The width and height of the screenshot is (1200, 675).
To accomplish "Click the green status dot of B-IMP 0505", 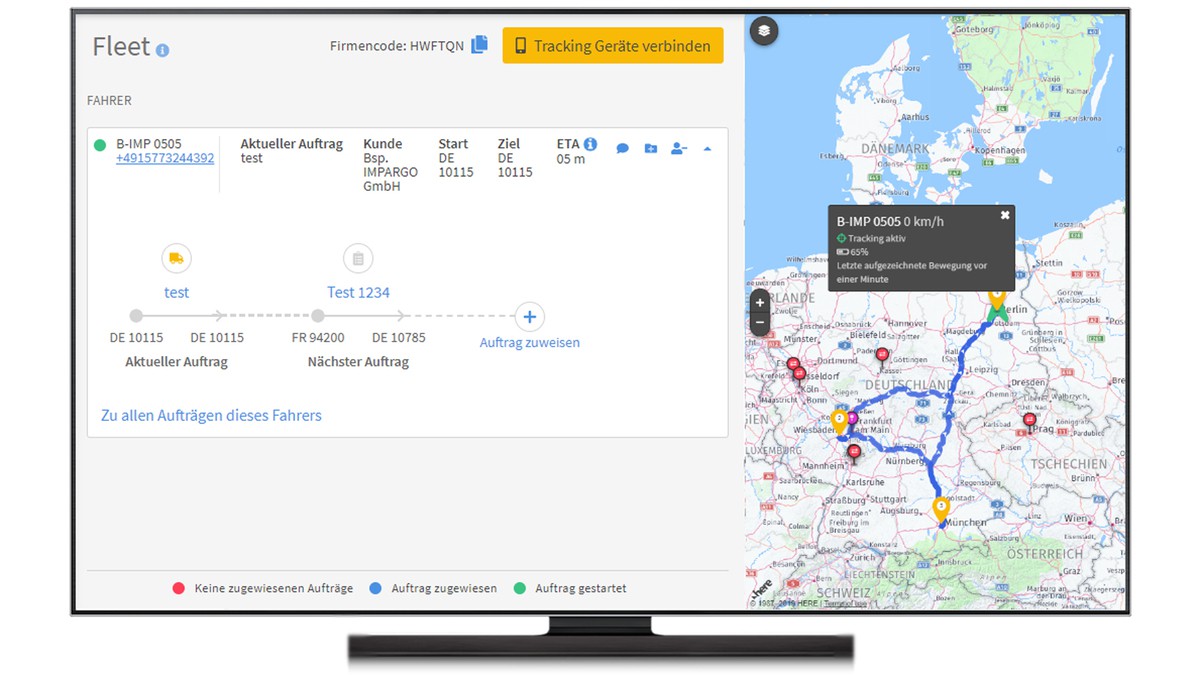I will [x=100, y=146].
